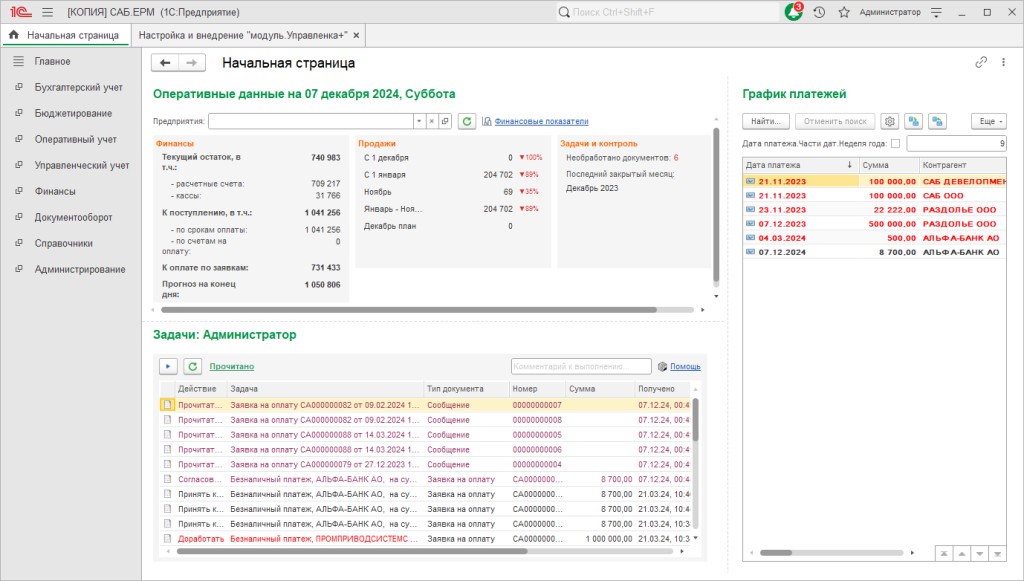The image size is (1024, 581).
Task: Open the notifications bell icon
Action: [793, 12]
